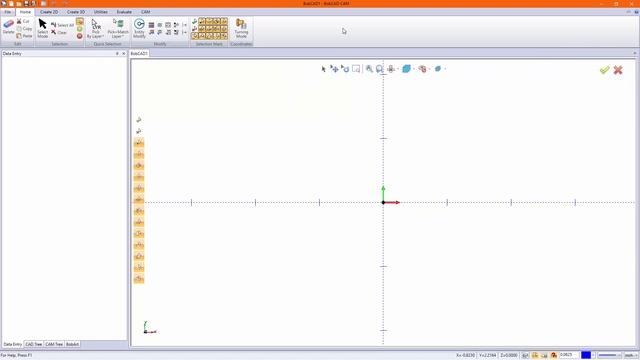
Task: Click the blue cube view orientation icon
Action: (x=406, y=69)
